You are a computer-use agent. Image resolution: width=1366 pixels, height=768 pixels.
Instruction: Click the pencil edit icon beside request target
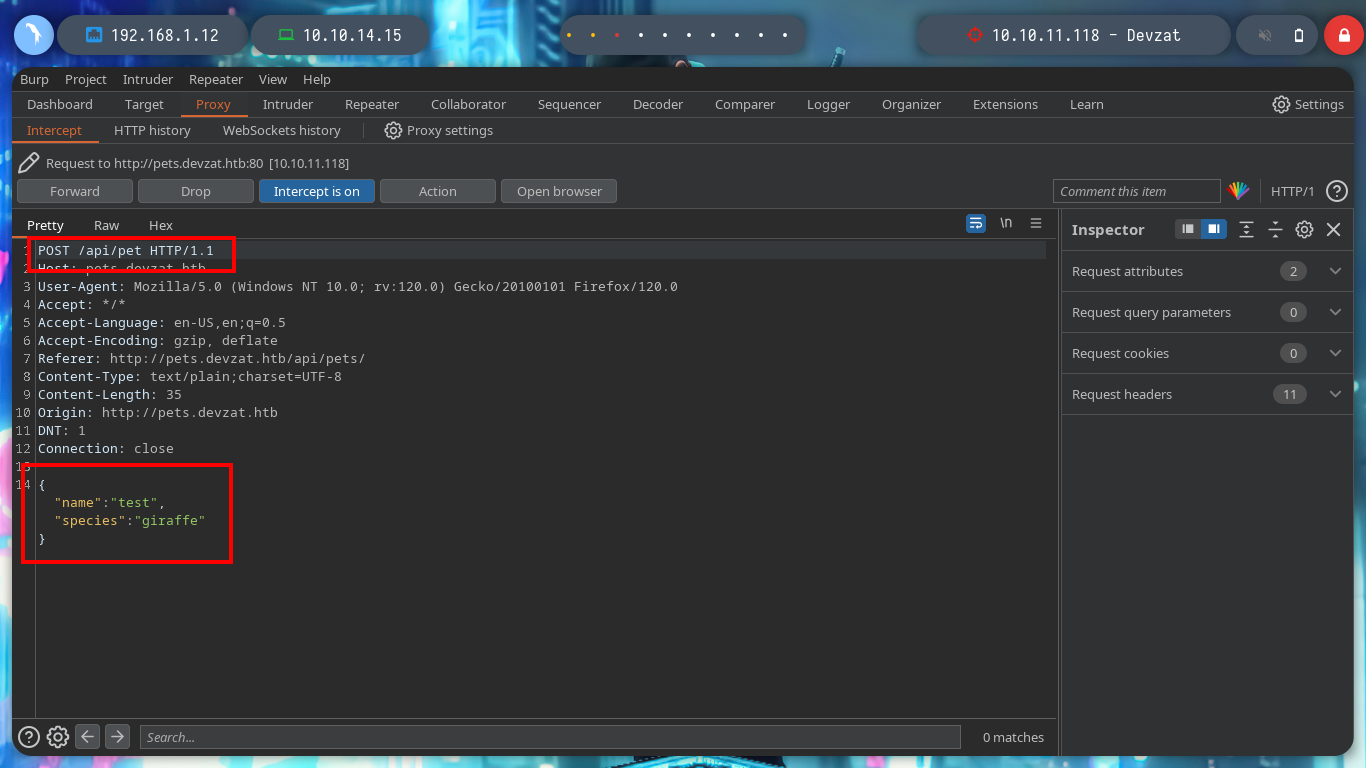pyautogui.click(x=29, y=162)
